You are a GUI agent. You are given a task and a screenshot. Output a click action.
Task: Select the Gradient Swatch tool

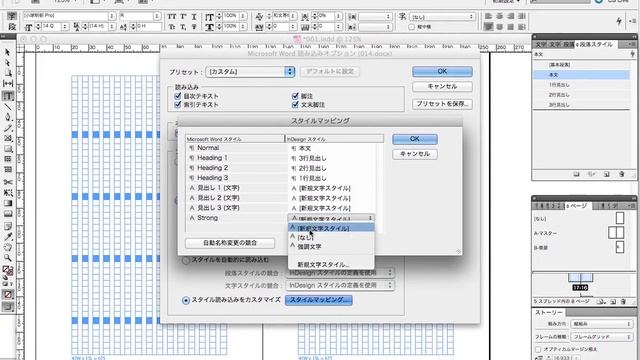coord(7,203)
